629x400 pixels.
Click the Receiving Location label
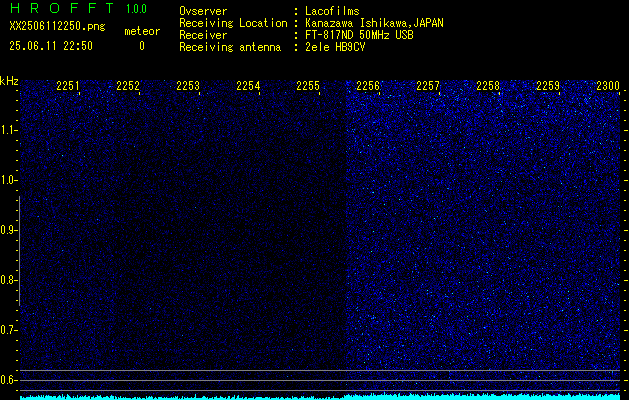click(x=233, y=23)
